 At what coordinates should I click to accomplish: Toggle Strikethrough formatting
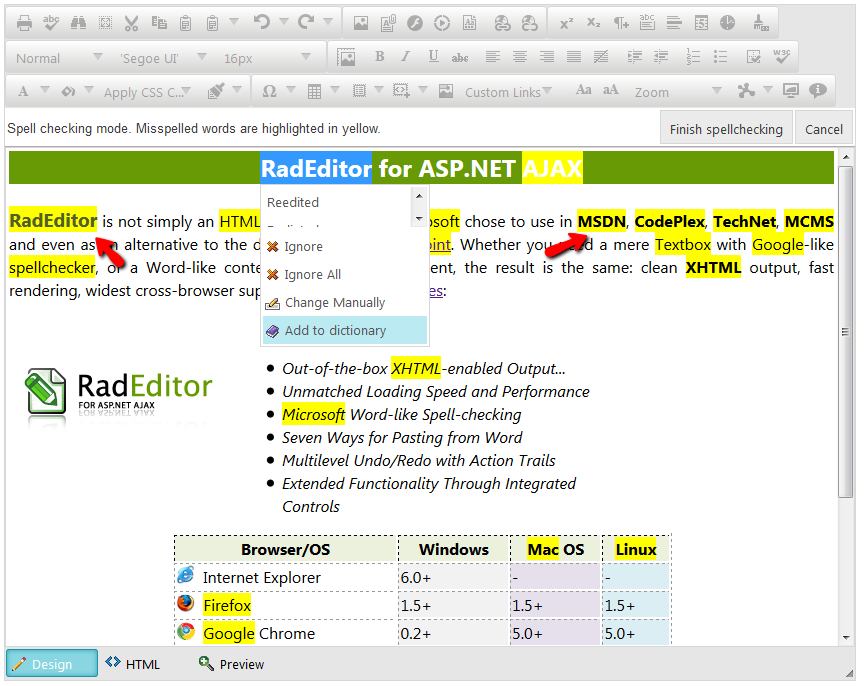[x=460, y=57]
